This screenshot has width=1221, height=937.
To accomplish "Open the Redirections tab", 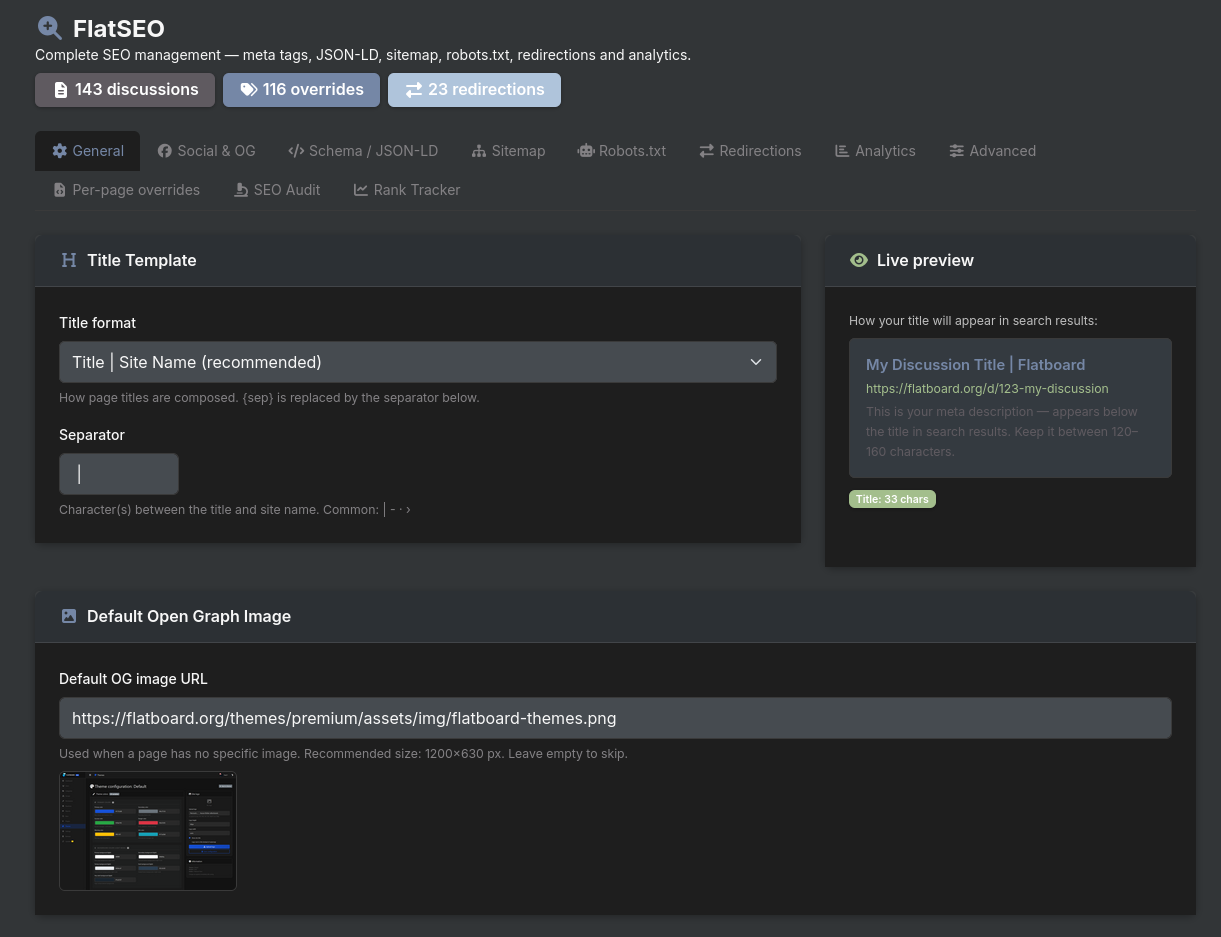I will (750, 151).
